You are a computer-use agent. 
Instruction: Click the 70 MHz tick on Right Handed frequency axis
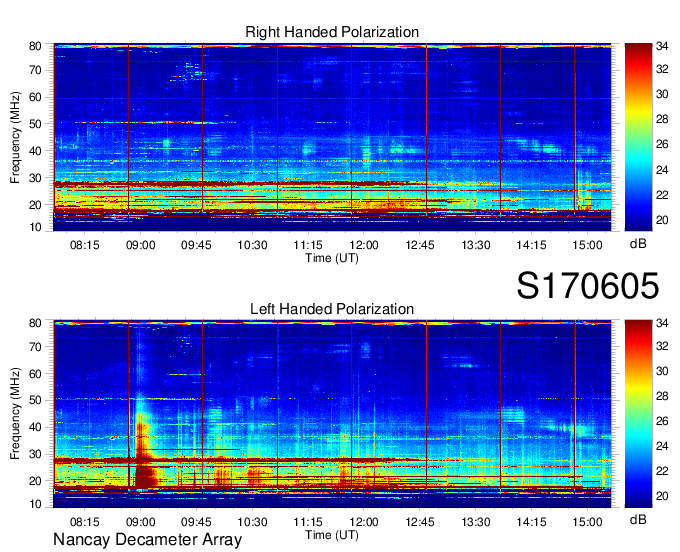pyautogui.click(x=35, y=70)
